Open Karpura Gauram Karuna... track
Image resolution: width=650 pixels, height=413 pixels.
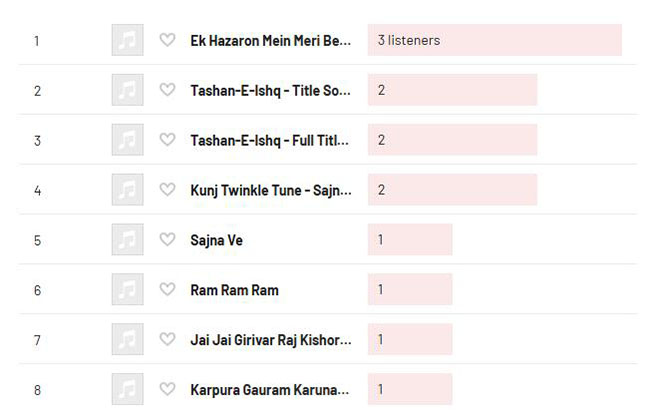(269, 390)
